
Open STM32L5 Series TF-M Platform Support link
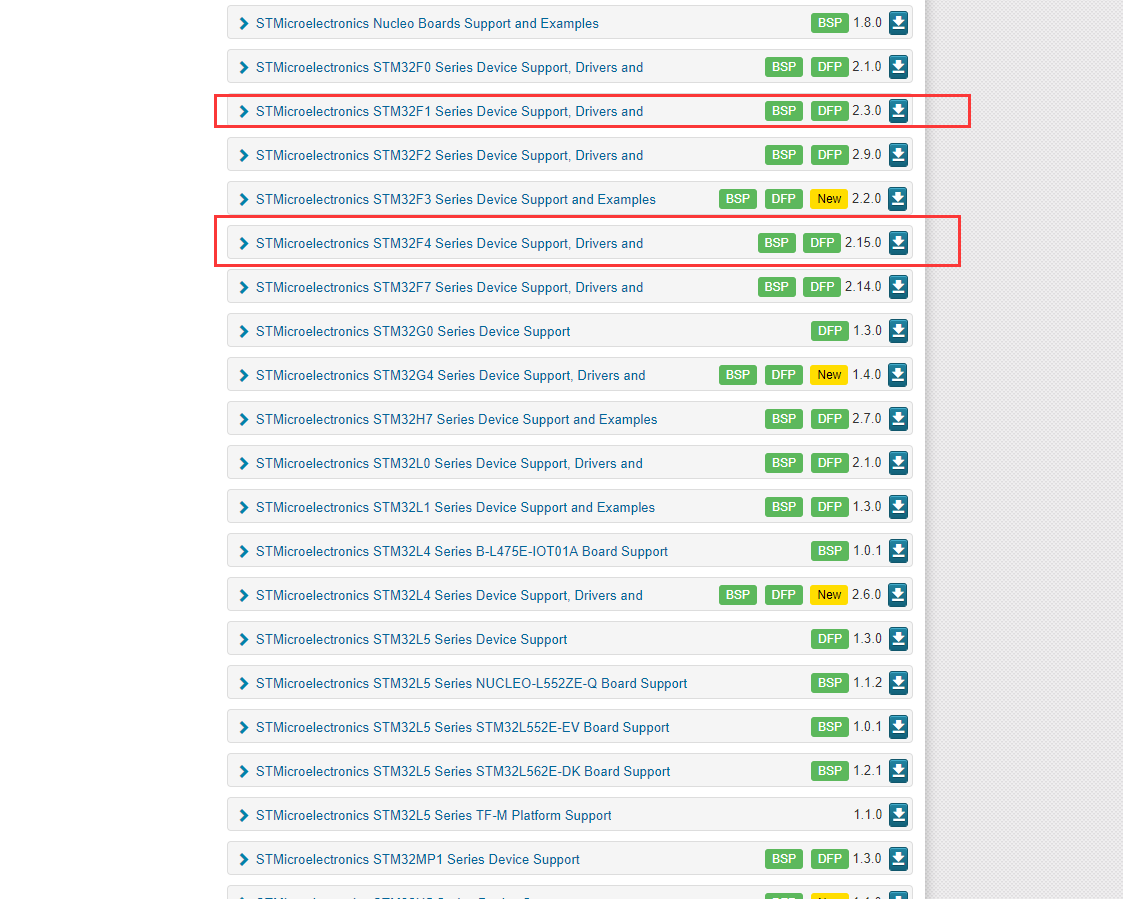[x=433, y=815]
